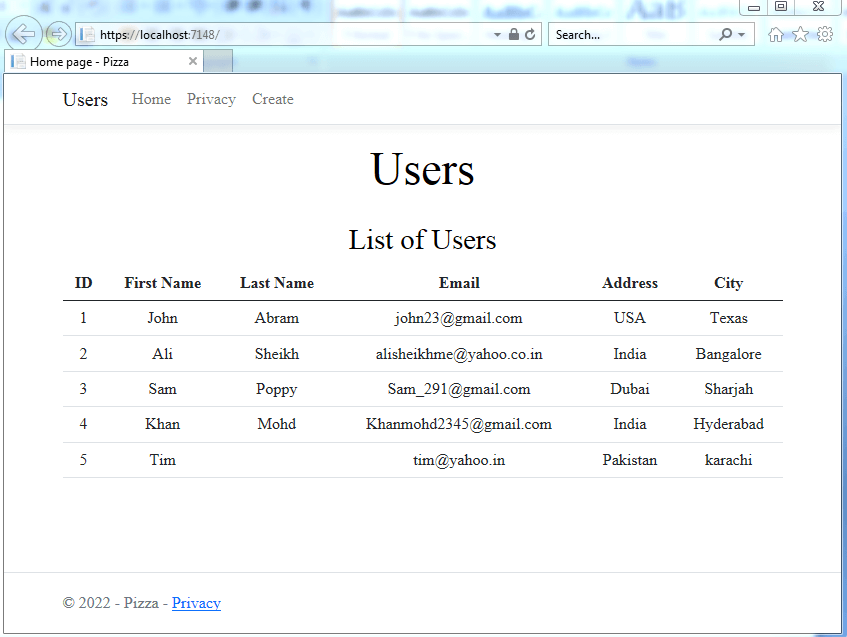Open browser Tools with the gear icon

[x=823, y=33]
